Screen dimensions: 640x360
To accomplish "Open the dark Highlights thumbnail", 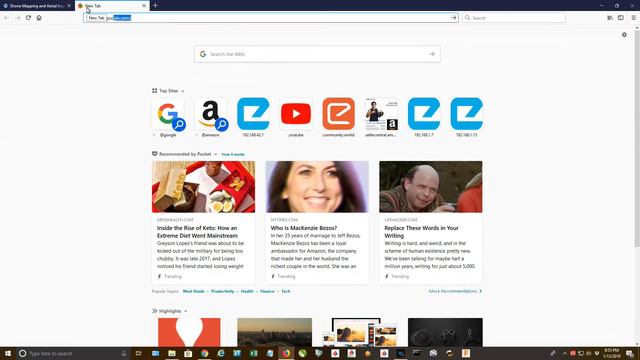I will coord(445,332).
